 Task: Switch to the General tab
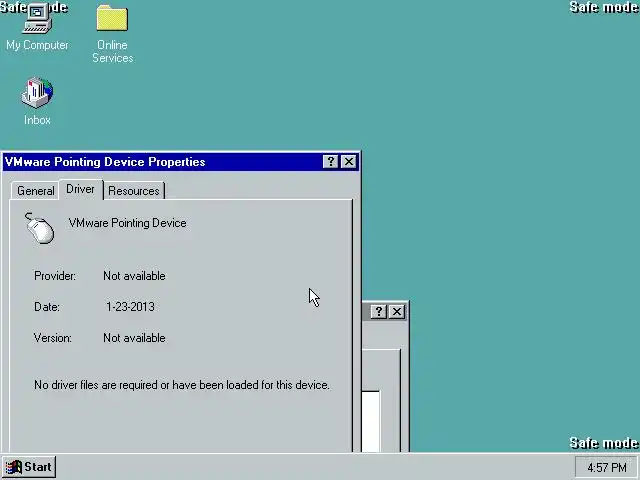coord(36,191)
